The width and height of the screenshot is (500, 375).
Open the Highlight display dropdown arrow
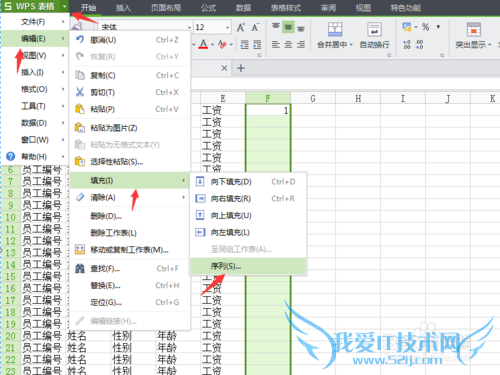coord(490,45)
